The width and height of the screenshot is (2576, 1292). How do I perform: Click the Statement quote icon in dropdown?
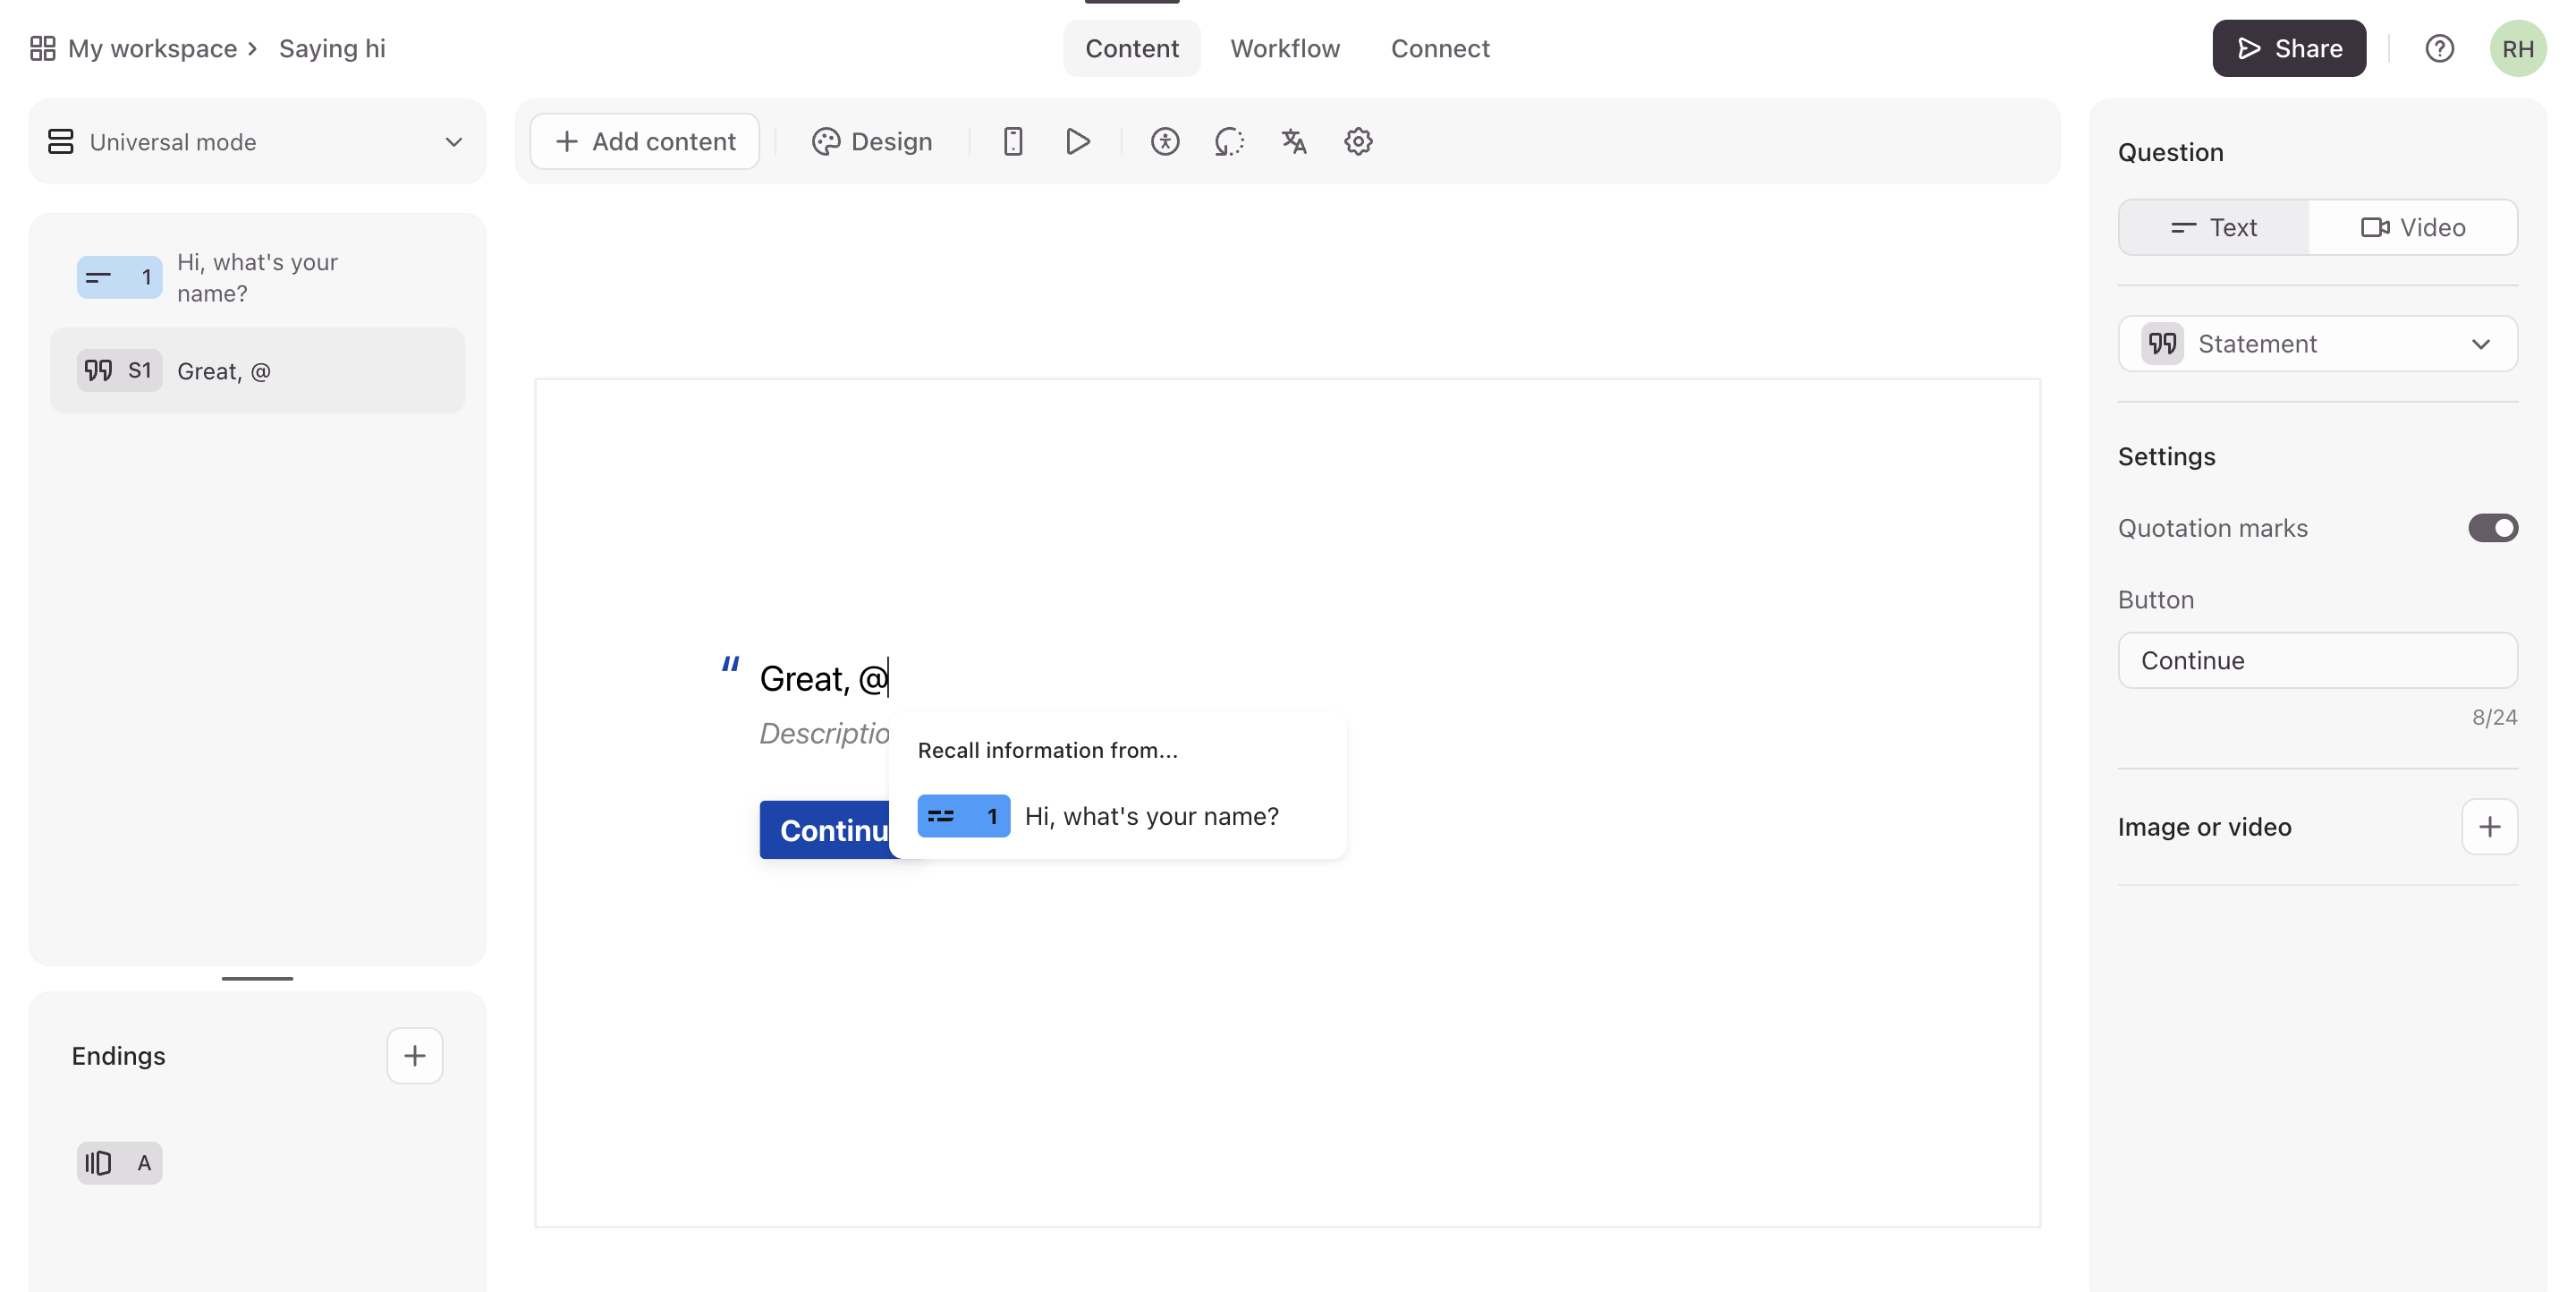click(2162, 343)
